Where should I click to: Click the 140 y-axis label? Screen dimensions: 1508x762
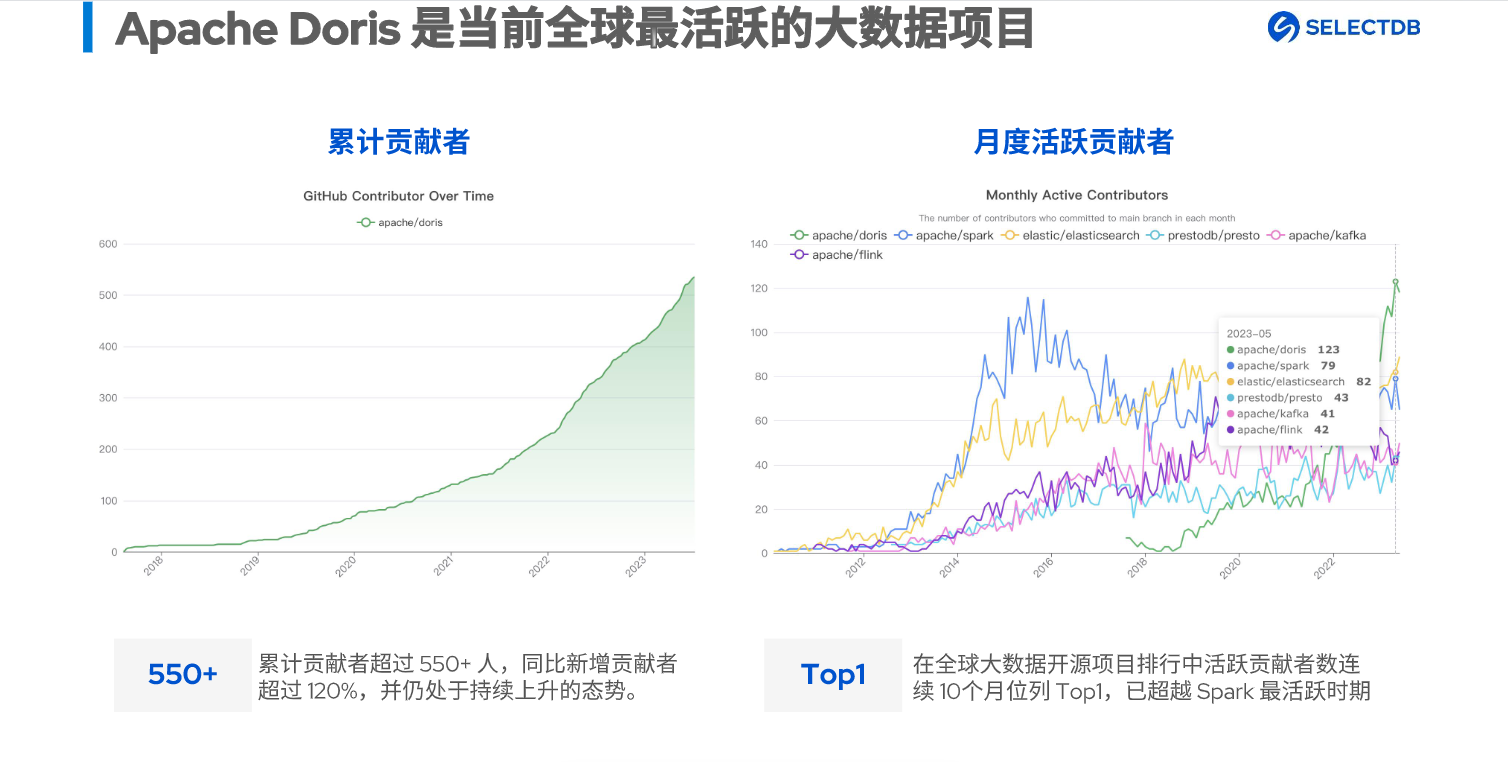(x=758, y=244)
